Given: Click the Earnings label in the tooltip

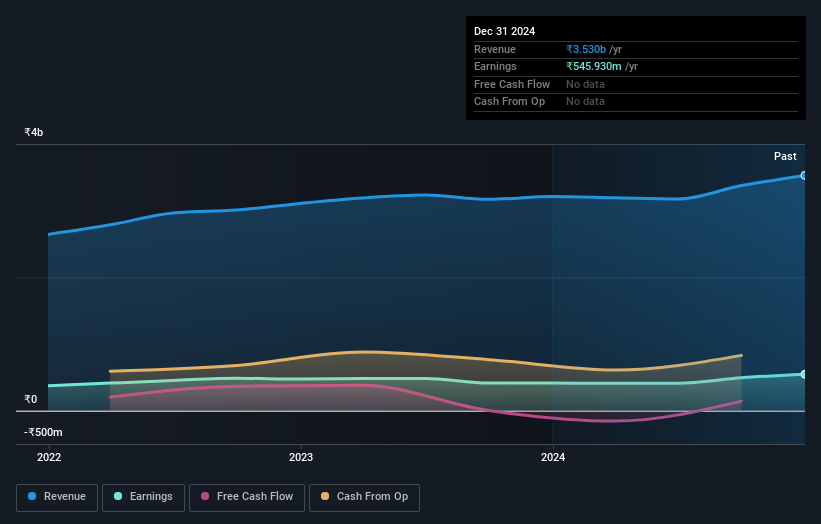Looking at the screenshot, I should coord(495,66).
